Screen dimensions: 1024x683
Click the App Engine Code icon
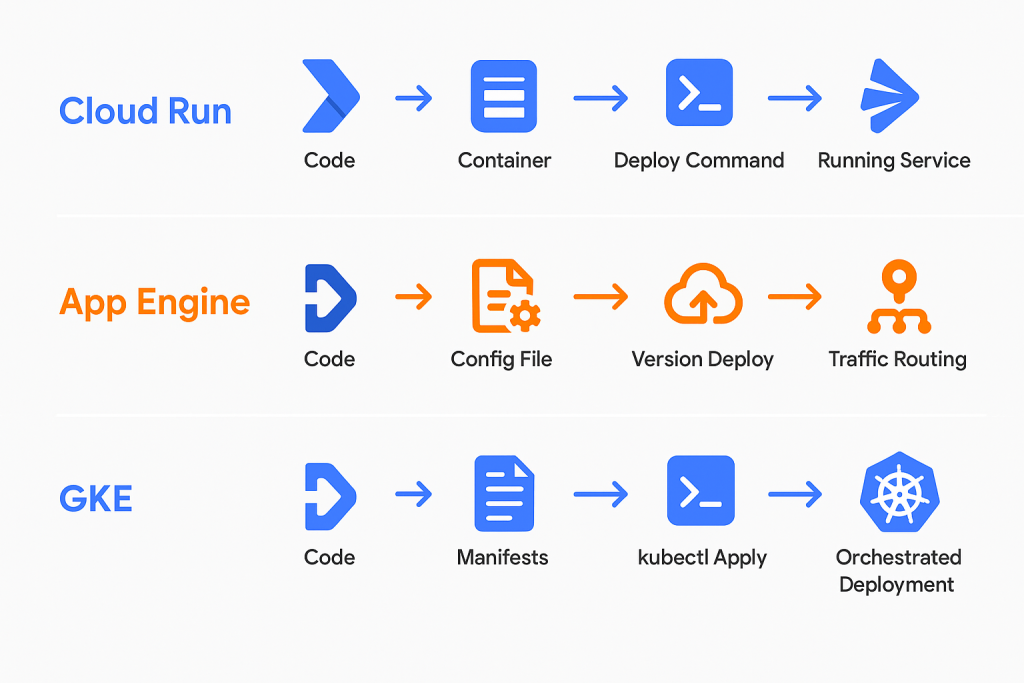click(330, 295)
